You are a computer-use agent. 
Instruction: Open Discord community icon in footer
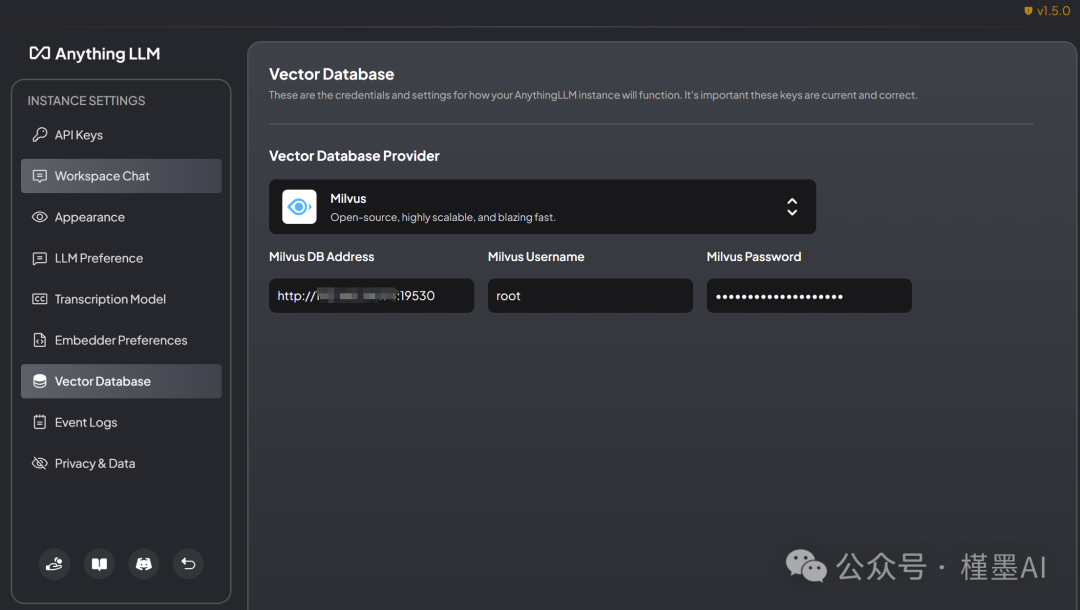click(x=143, y=565)
